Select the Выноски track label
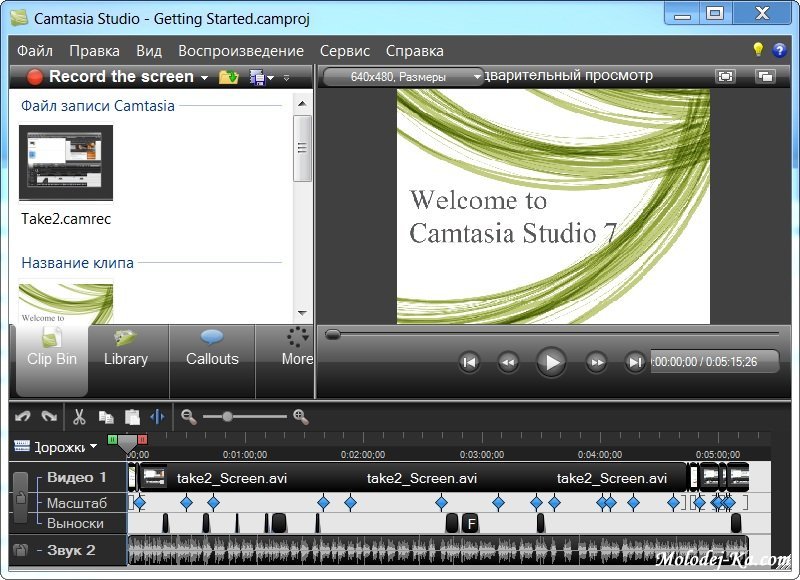800x580 pixels. [75, 523]
